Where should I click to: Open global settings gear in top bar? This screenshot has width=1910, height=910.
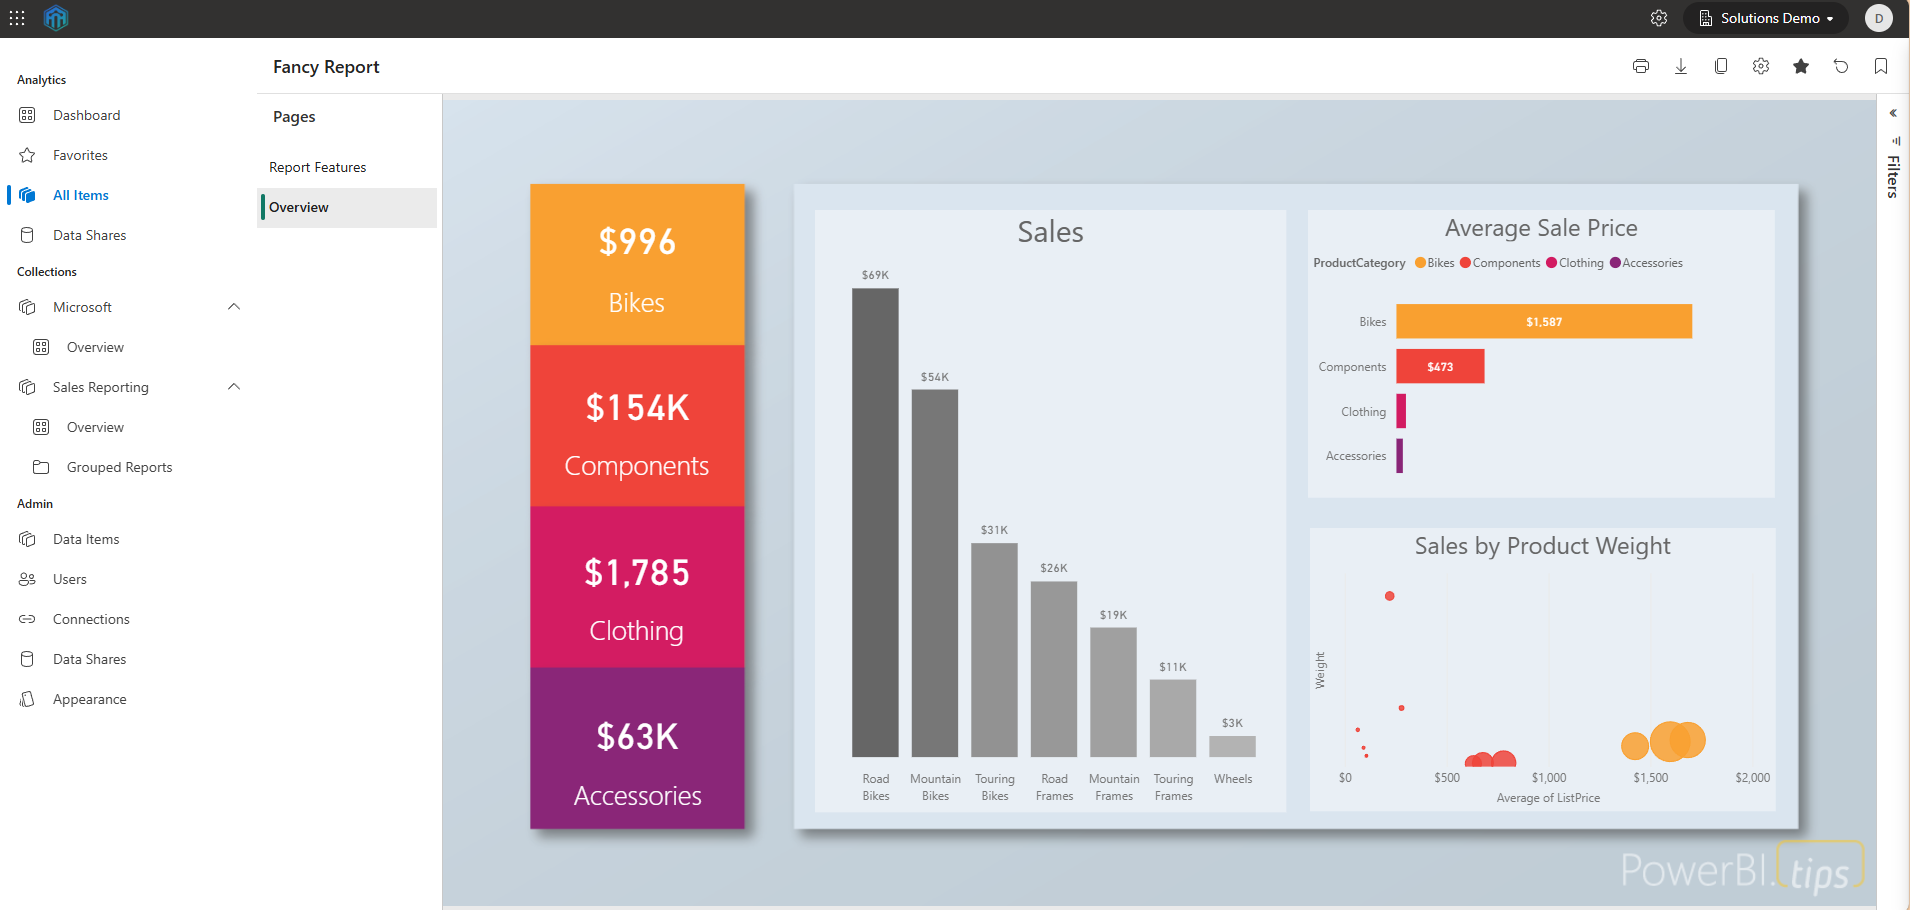click(1658, 18)
